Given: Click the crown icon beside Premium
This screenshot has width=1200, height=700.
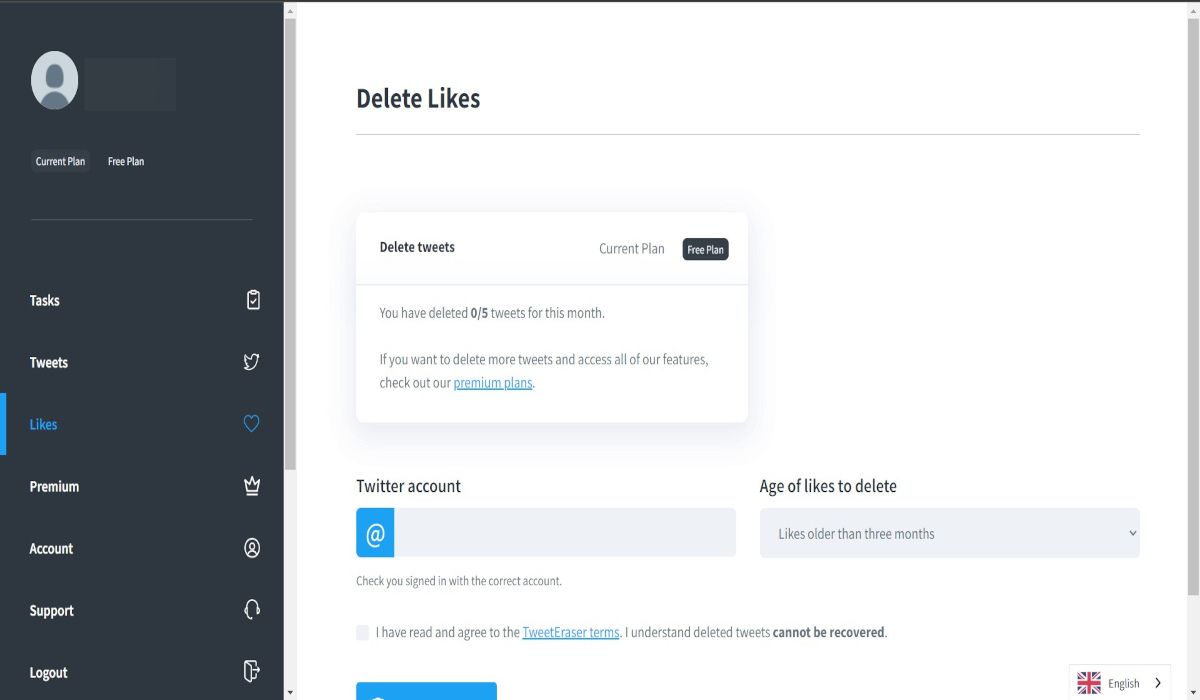Looking at the screenshot, I should 252,485.
